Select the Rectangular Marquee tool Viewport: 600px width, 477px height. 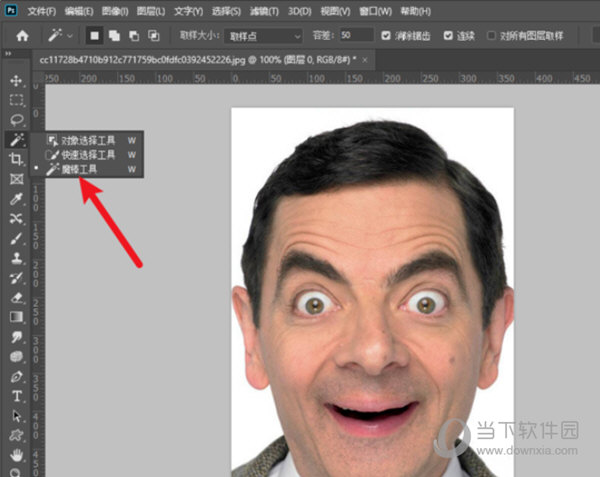click(16, 100)
